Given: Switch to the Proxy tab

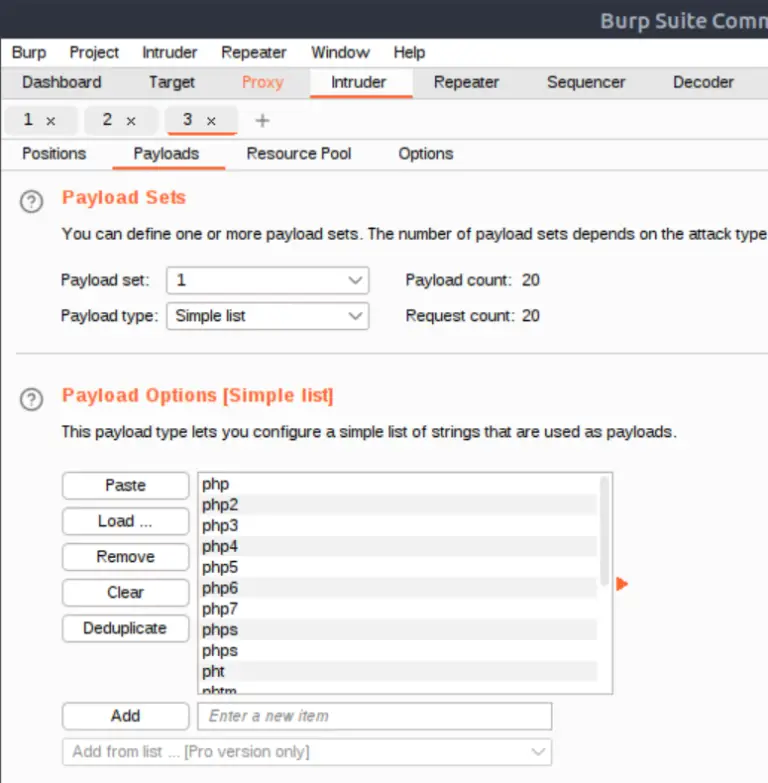Looking at the screenshot, I should point(263,82).
